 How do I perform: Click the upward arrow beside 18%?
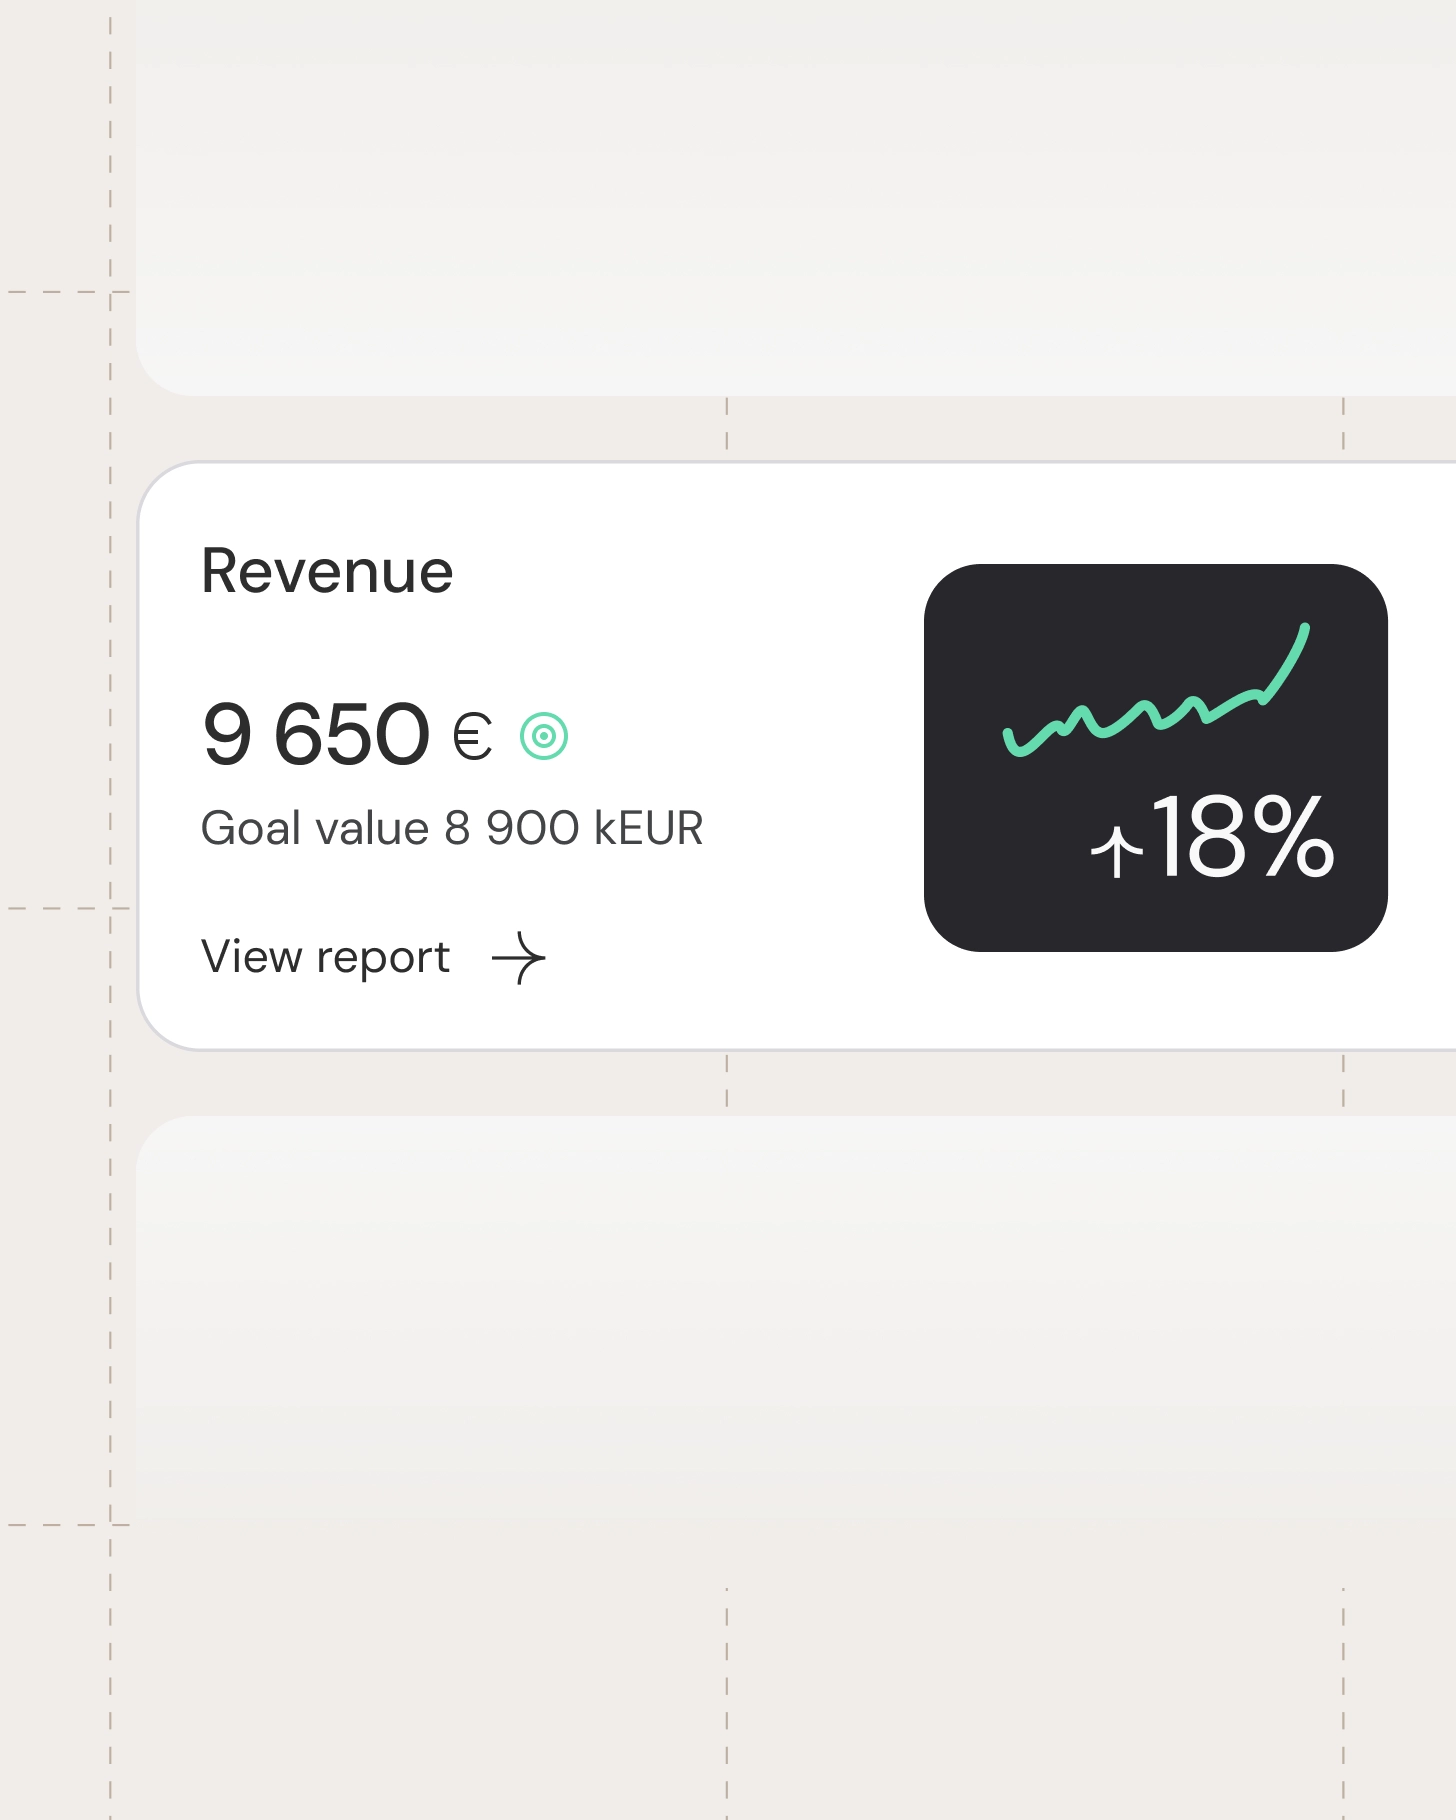pos(1119,851)
